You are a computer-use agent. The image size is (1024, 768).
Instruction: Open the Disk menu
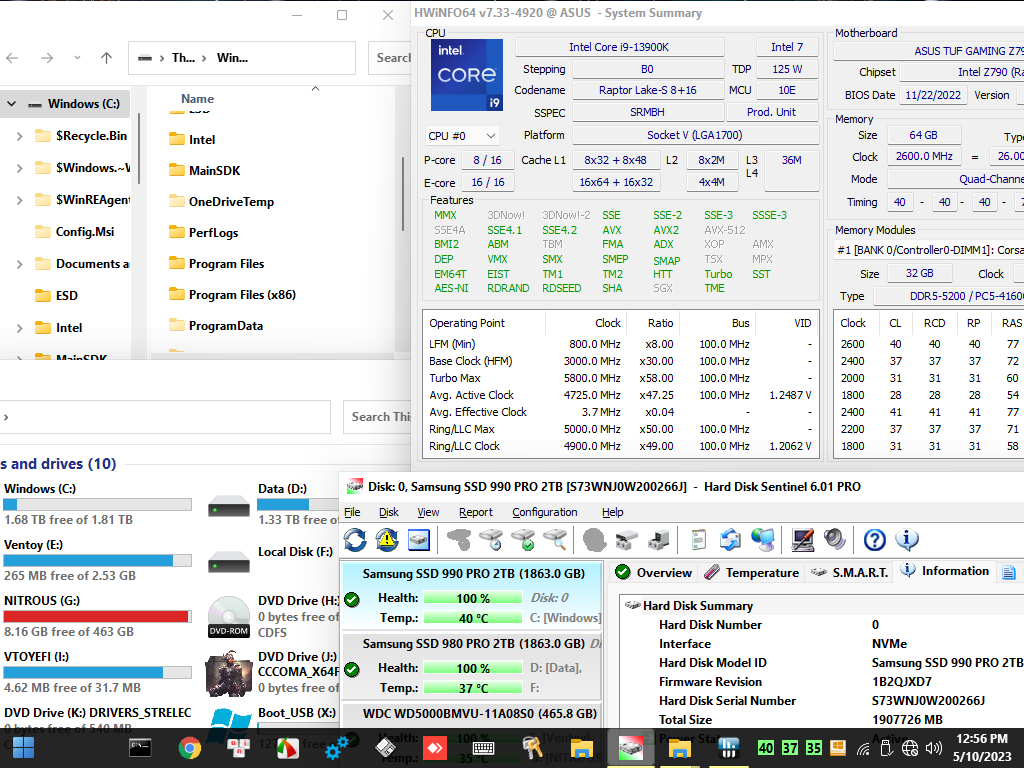click(x=389, y=512)
